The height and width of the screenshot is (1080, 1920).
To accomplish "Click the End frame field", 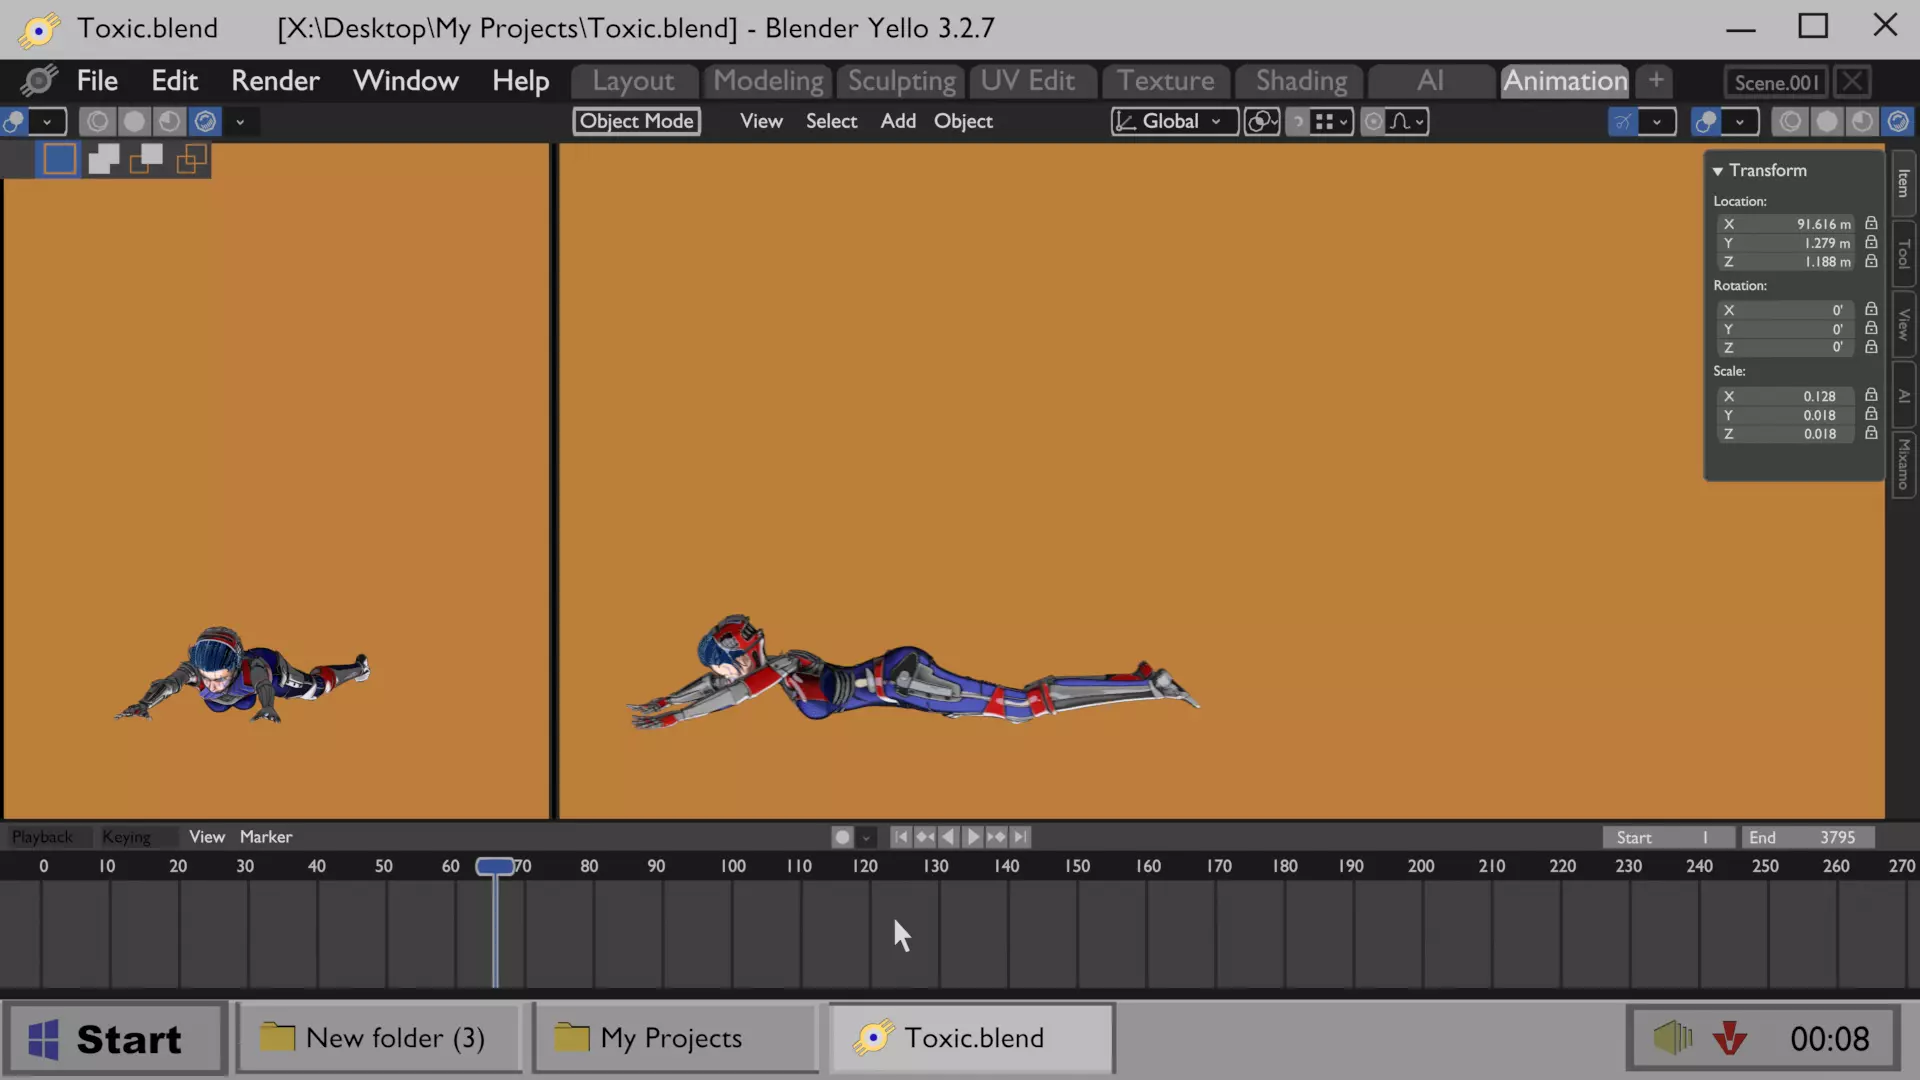I will (x=1807, y=837).
